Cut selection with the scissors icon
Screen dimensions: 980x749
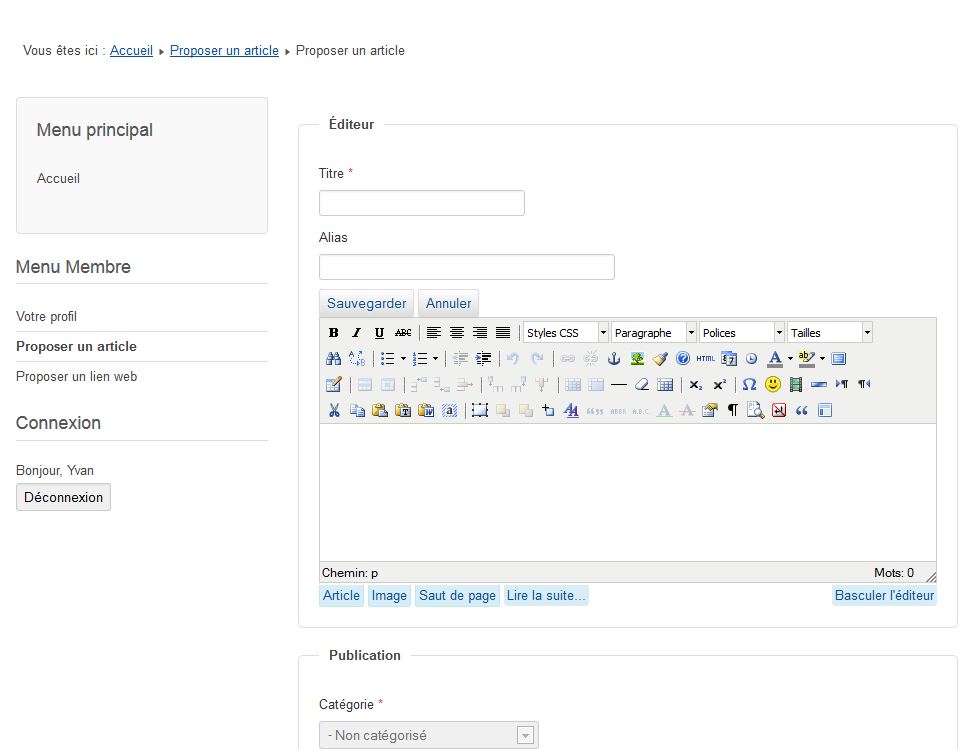click(334, 411)
